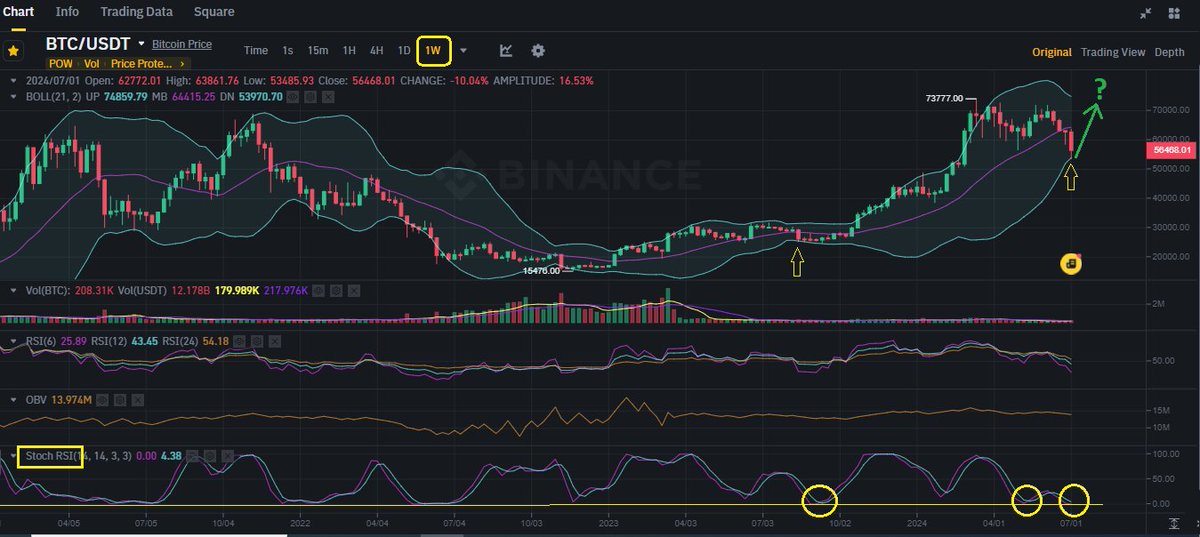Select the 1W interval
This screenshot has height=537, width=1200.
click(x=433, y=50)
